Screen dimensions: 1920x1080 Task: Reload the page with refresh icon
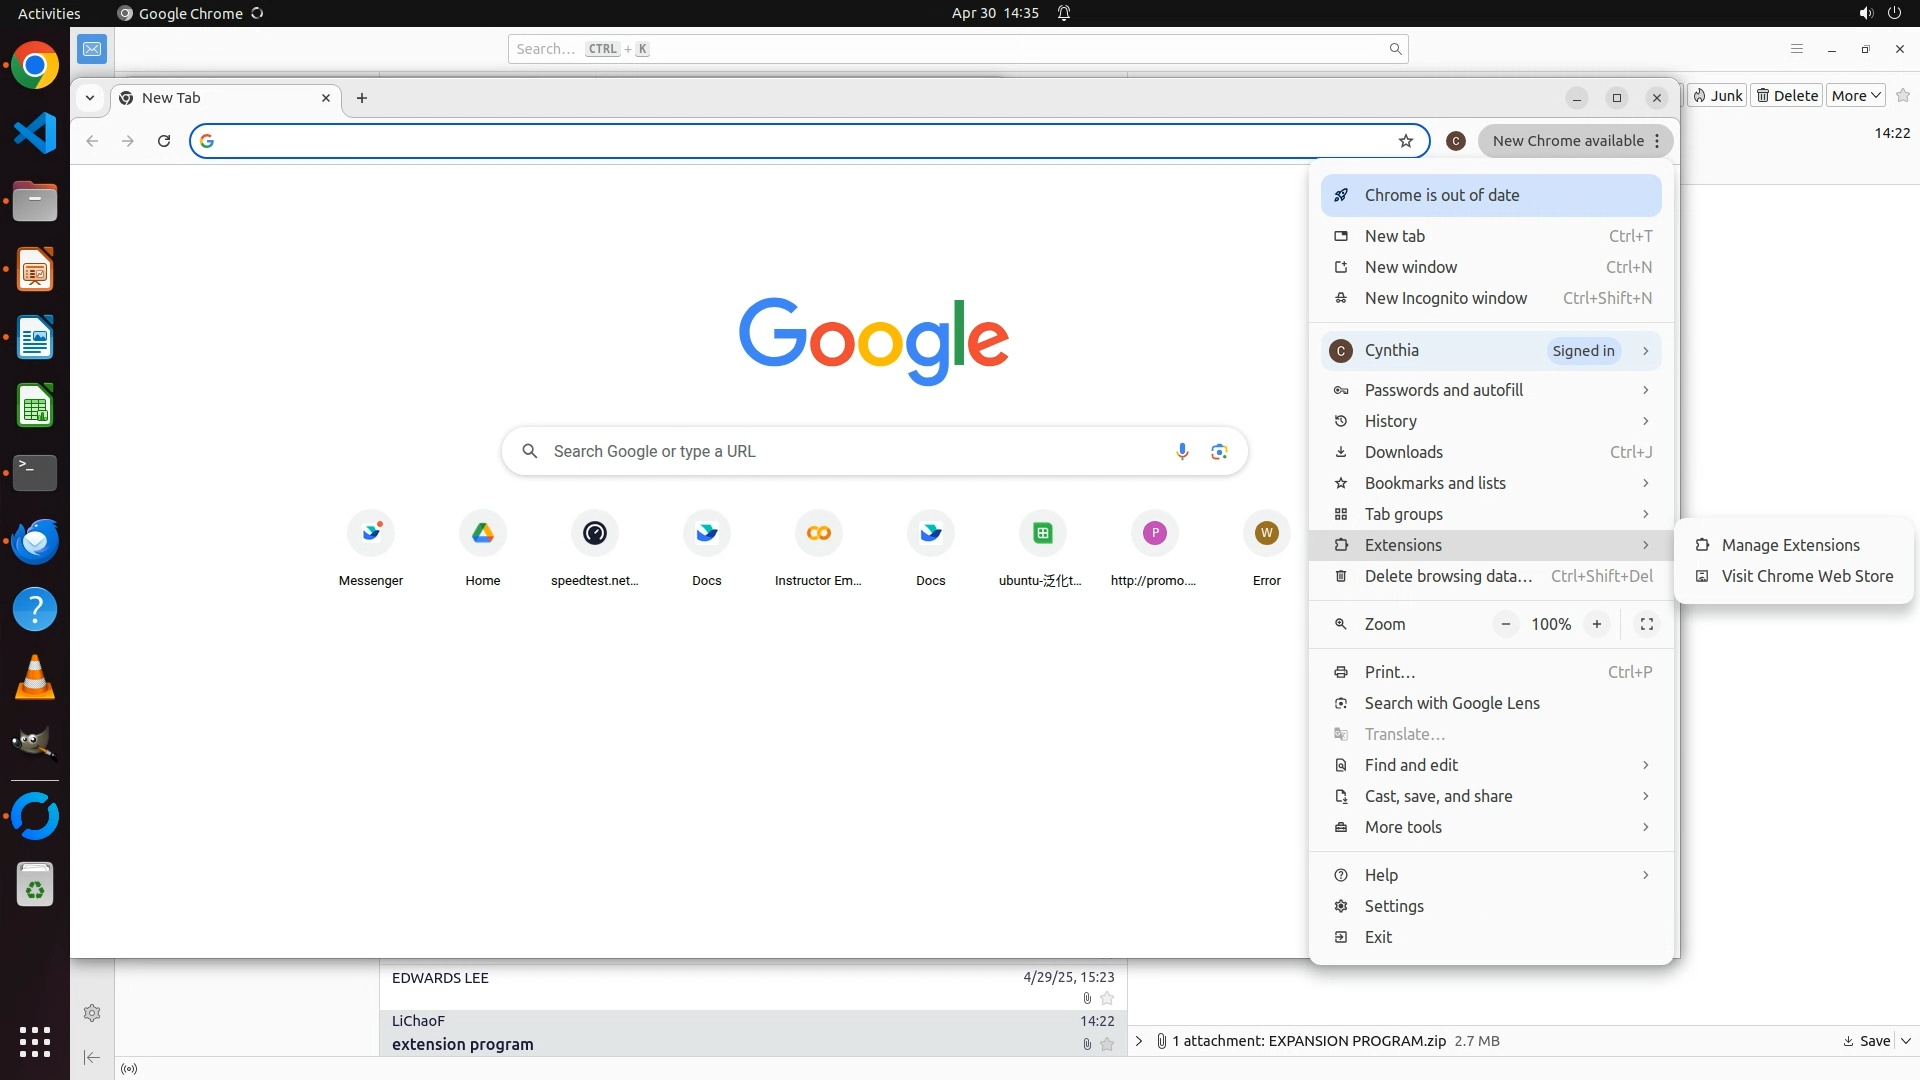pyautogui.click(x=164, y=141)
